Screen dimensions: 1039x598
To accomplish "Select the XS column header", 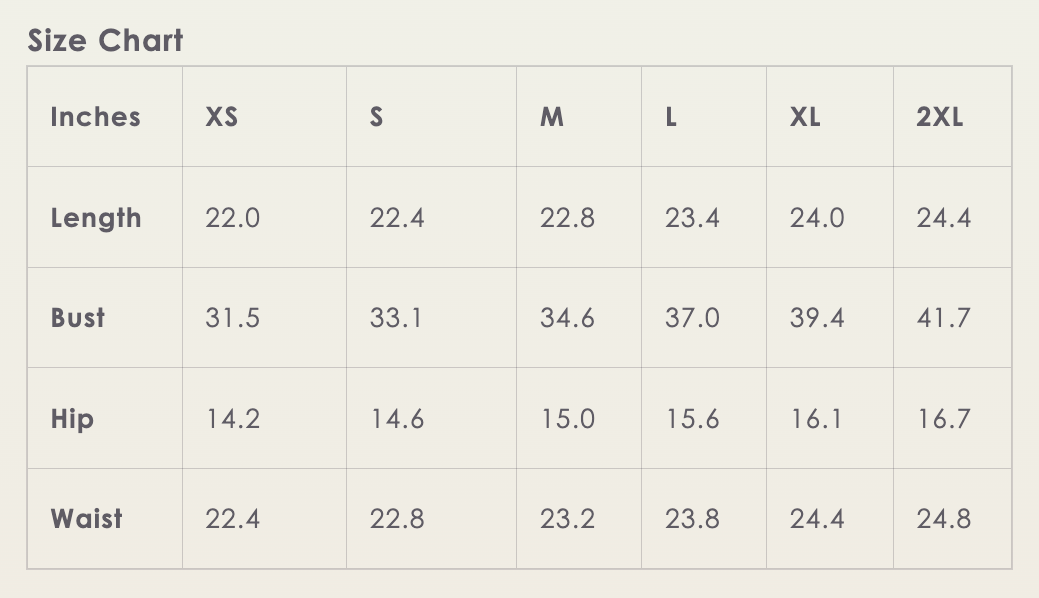I will pos(221,117).
